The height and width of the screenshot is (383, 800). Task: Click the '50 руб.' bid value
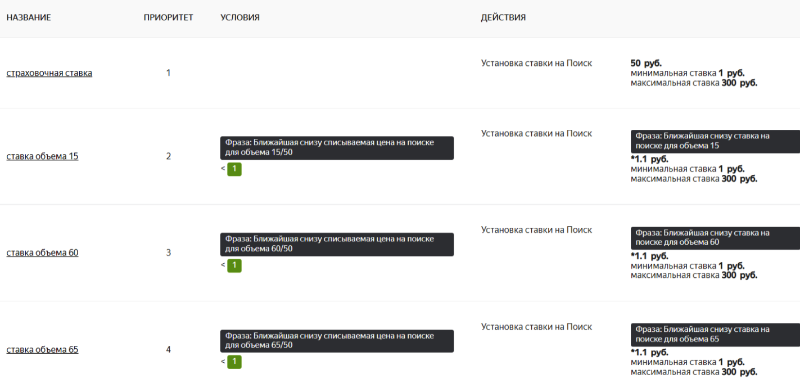pyautogui.click(x=646, y=64)
